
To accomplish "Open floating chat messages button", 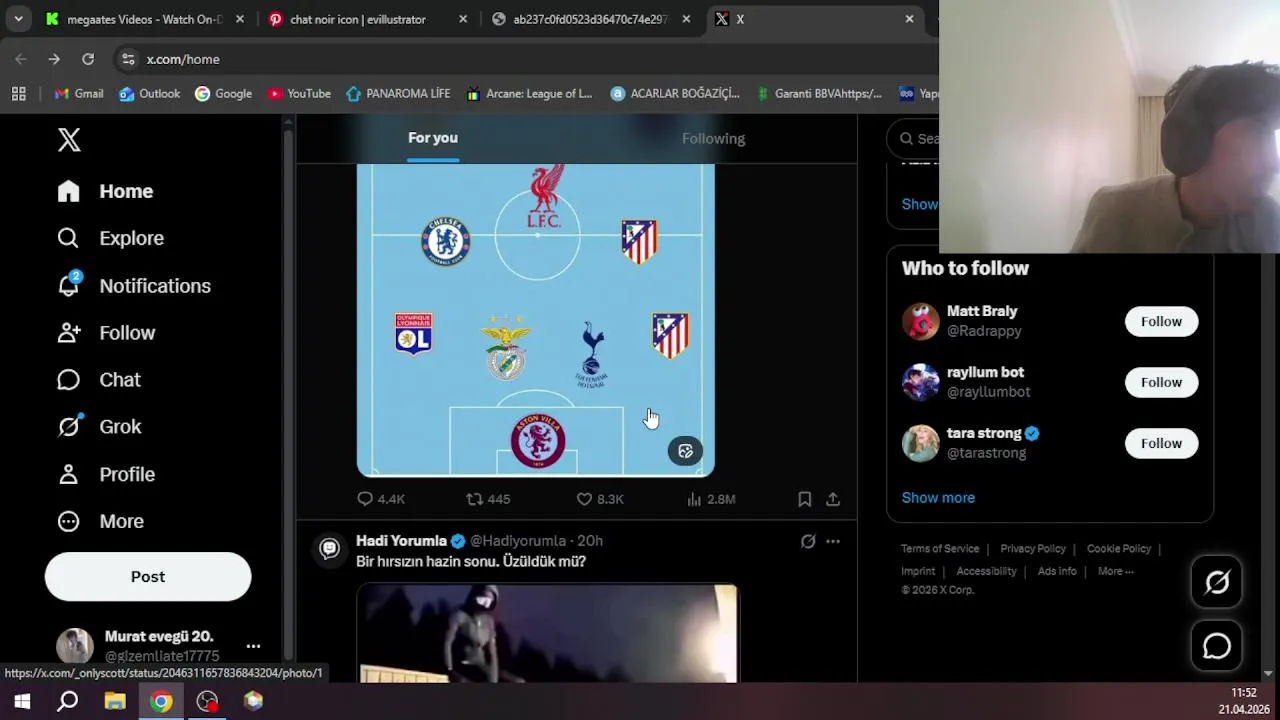I will [1216, 646].
